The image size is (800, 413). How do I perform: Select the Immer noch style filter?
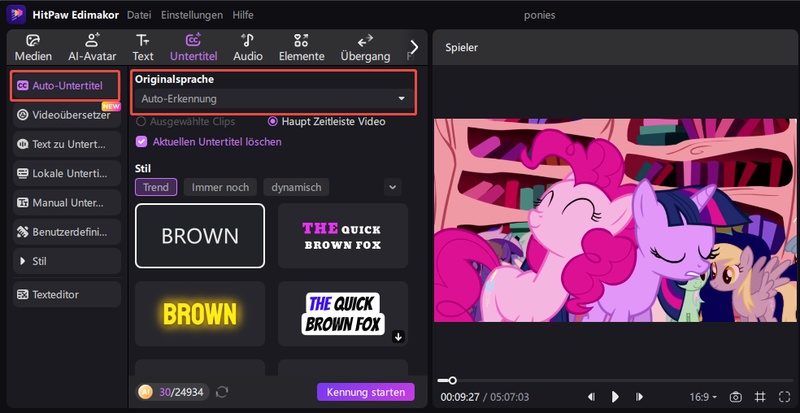[220, 187]
